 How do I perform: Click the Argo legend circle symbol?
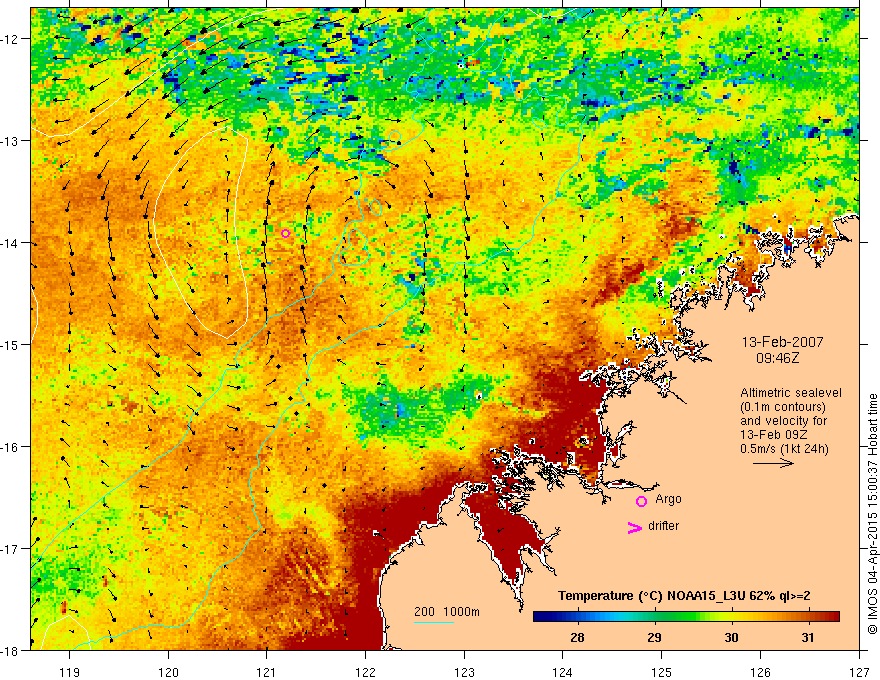point(641,502)
